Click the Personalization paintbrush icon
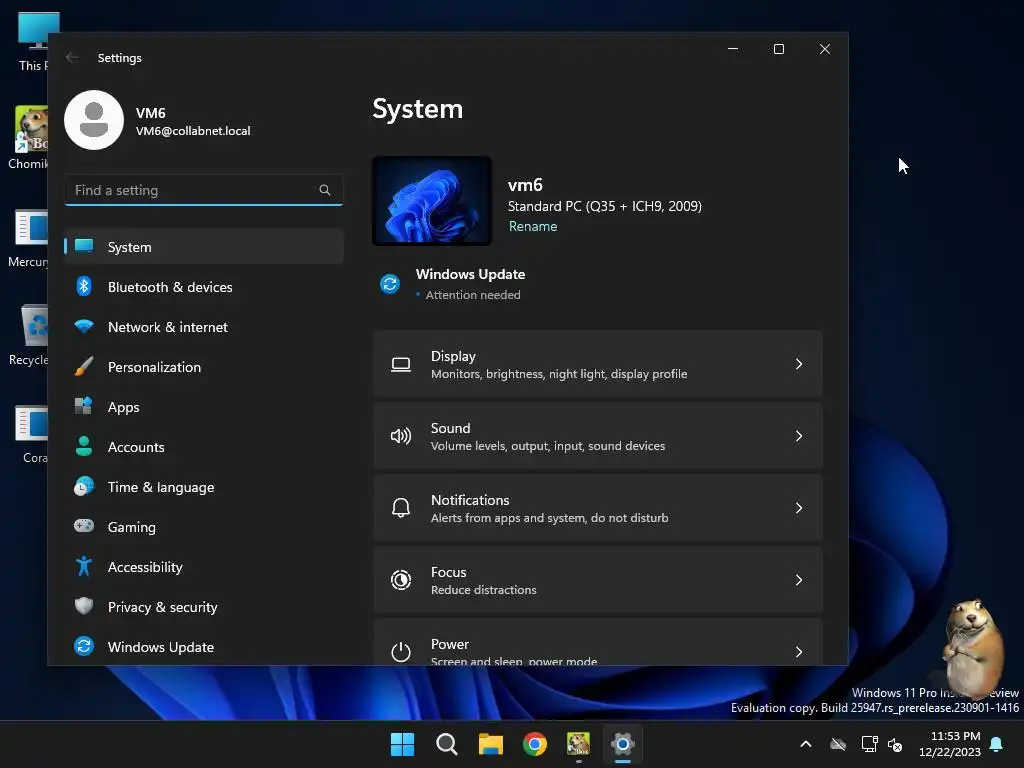The width and height of the screenshot is (1024, 768). [x=84, y=366]
